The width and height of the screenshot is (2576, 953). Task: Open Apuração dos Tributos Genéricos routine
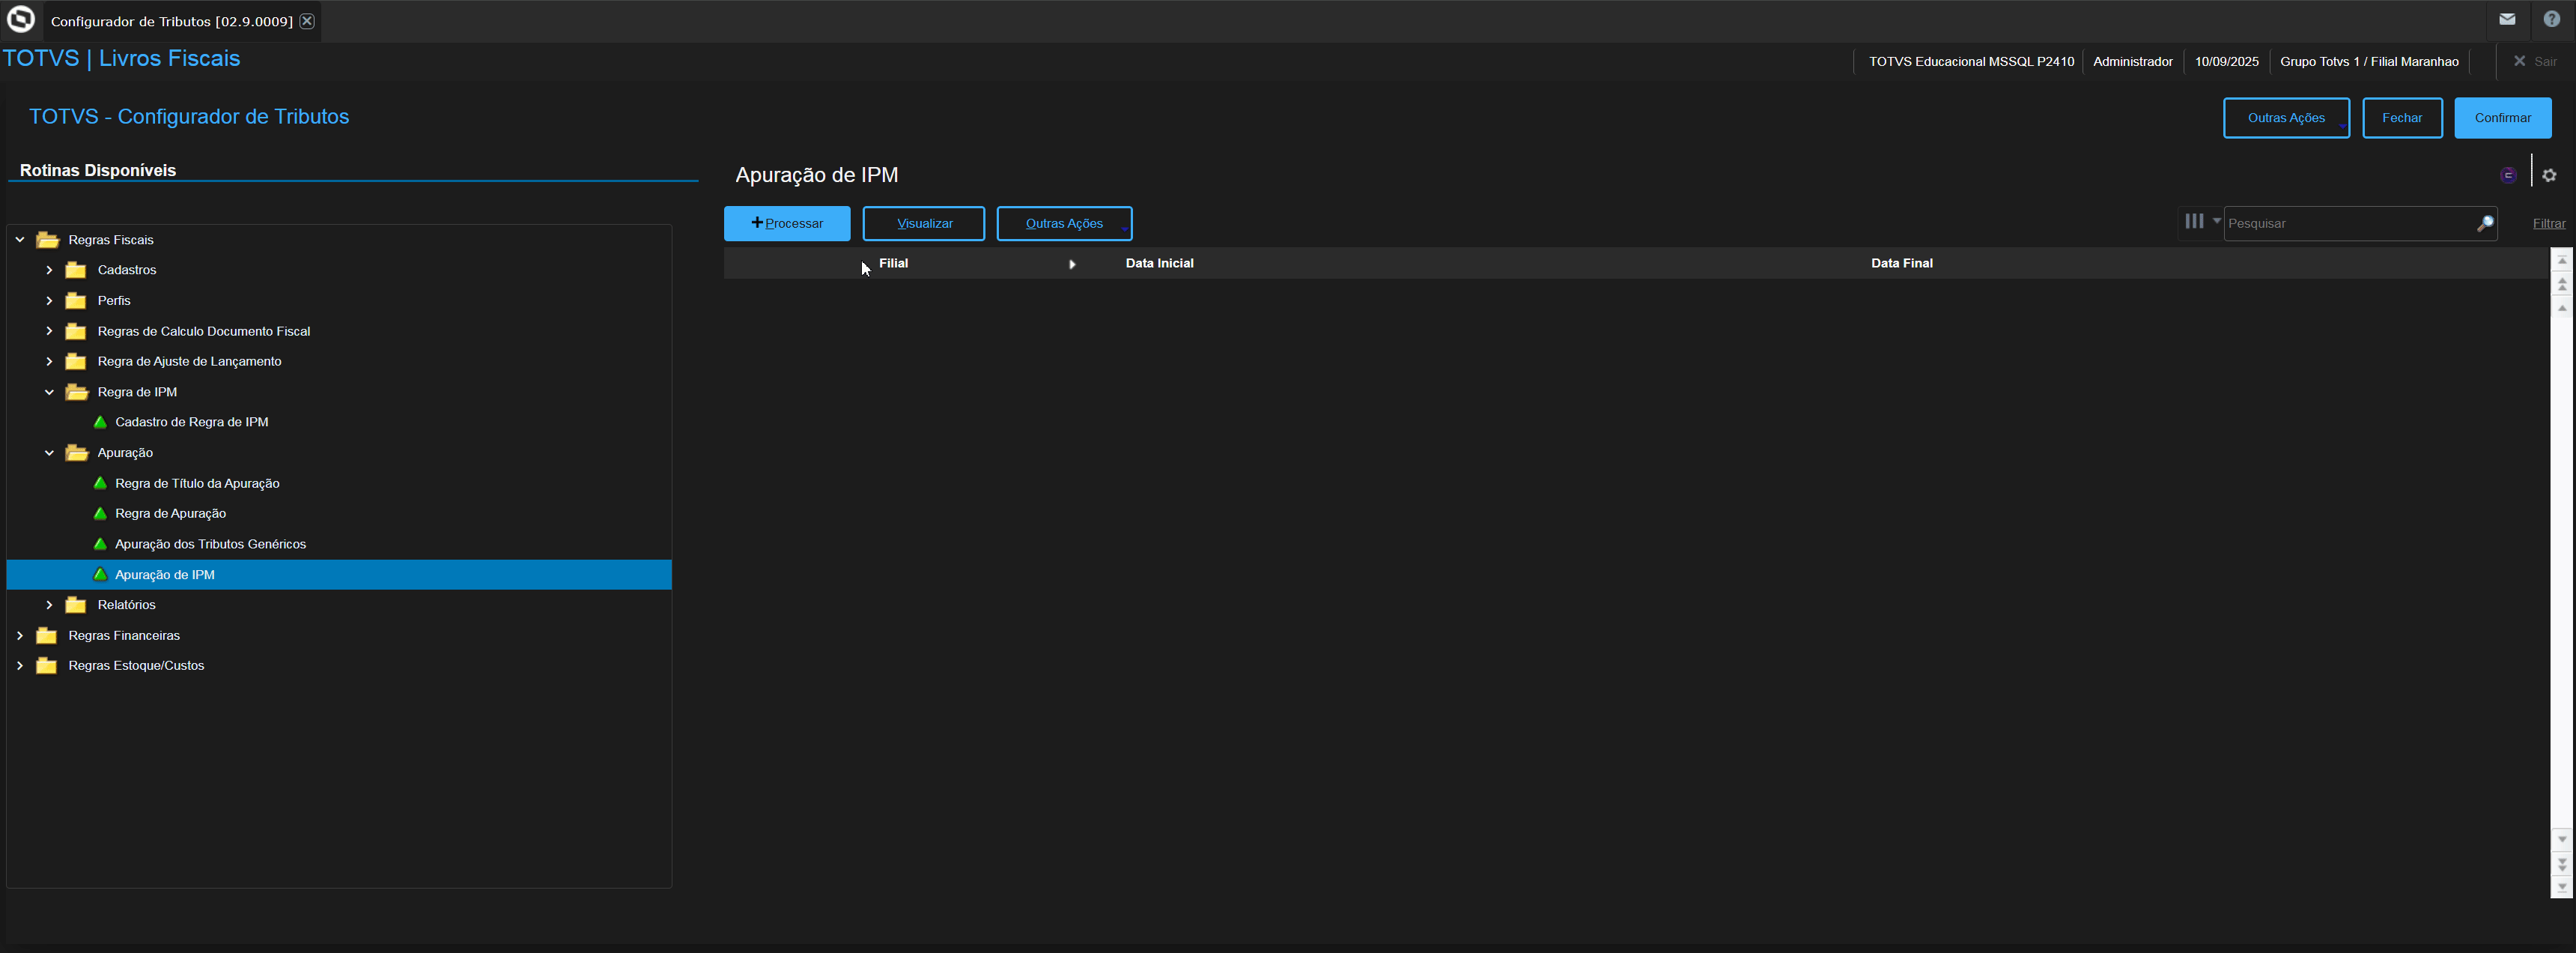(210, 544)
